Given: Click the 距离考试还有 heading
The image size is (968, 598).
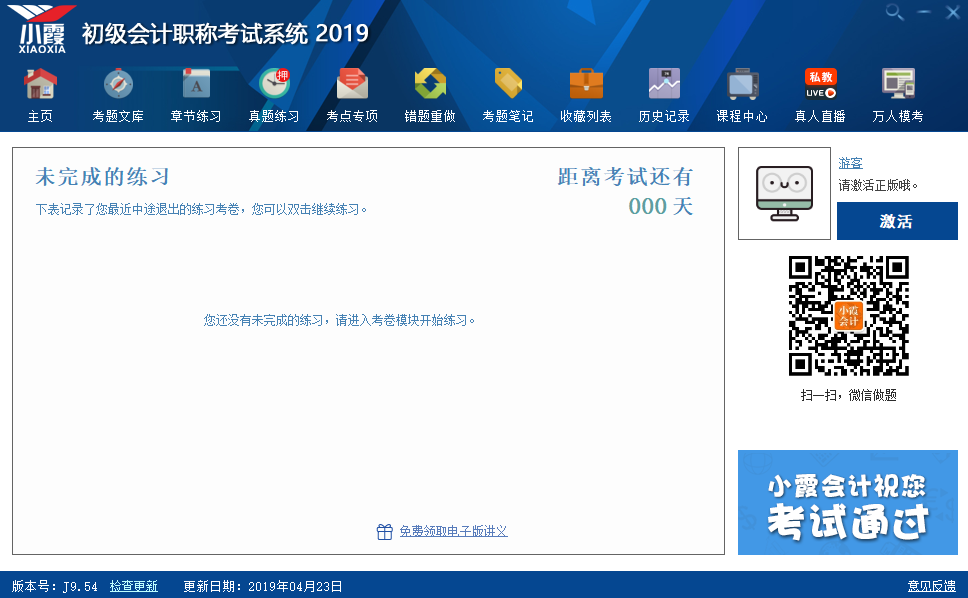Looking at the screenshot, I should [625, 177].
